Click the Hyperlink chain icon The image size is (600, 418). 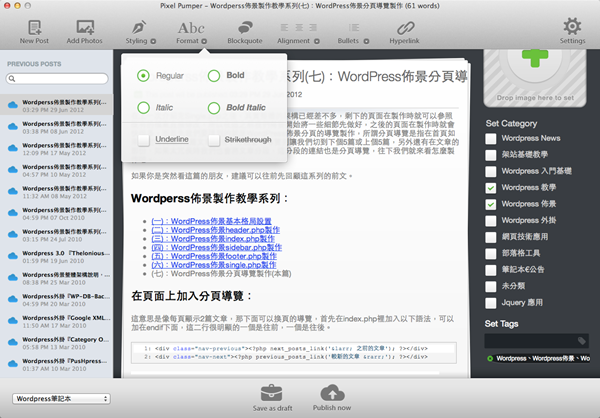[405, 28]
